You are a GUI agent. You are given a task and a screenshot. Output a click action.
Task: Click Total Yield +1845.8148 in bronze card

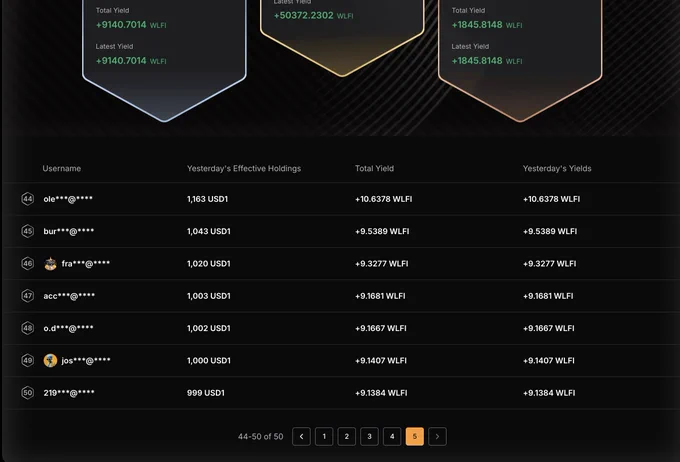coord(487,25)
